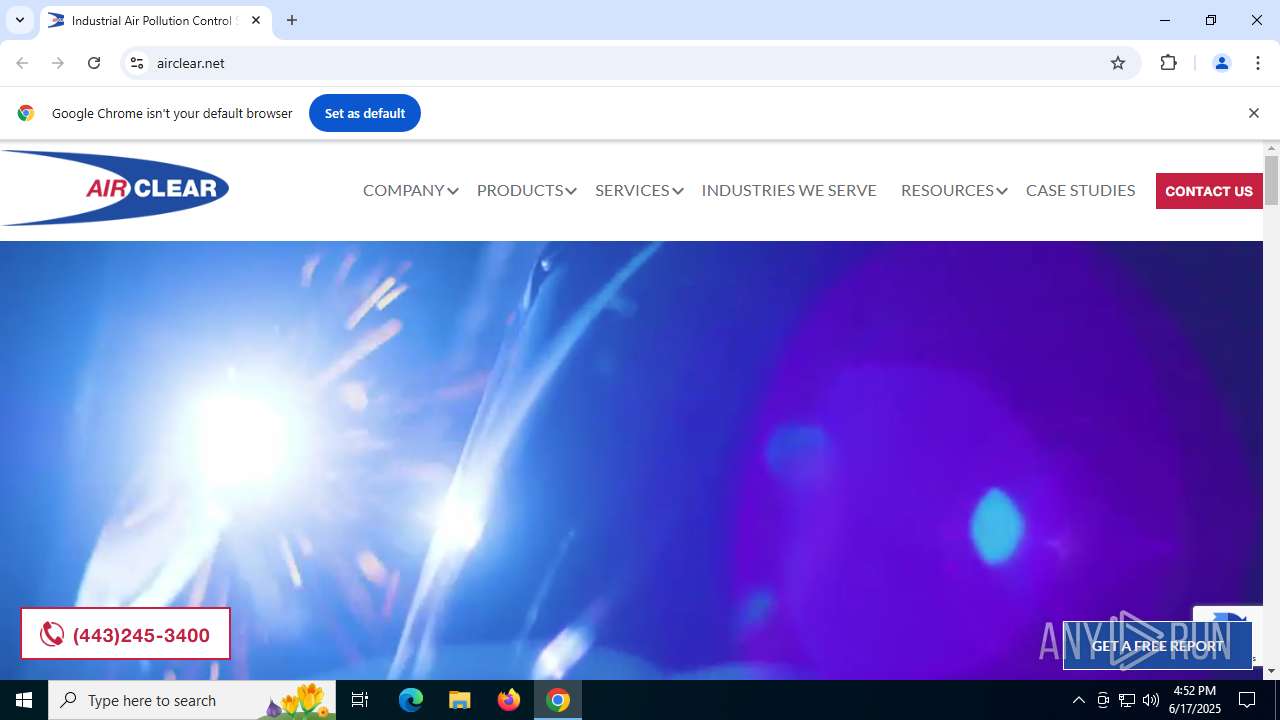This screenshot has height=720, width=1280.
Task: Open Task View on taskbar
Action: (360, 700)
